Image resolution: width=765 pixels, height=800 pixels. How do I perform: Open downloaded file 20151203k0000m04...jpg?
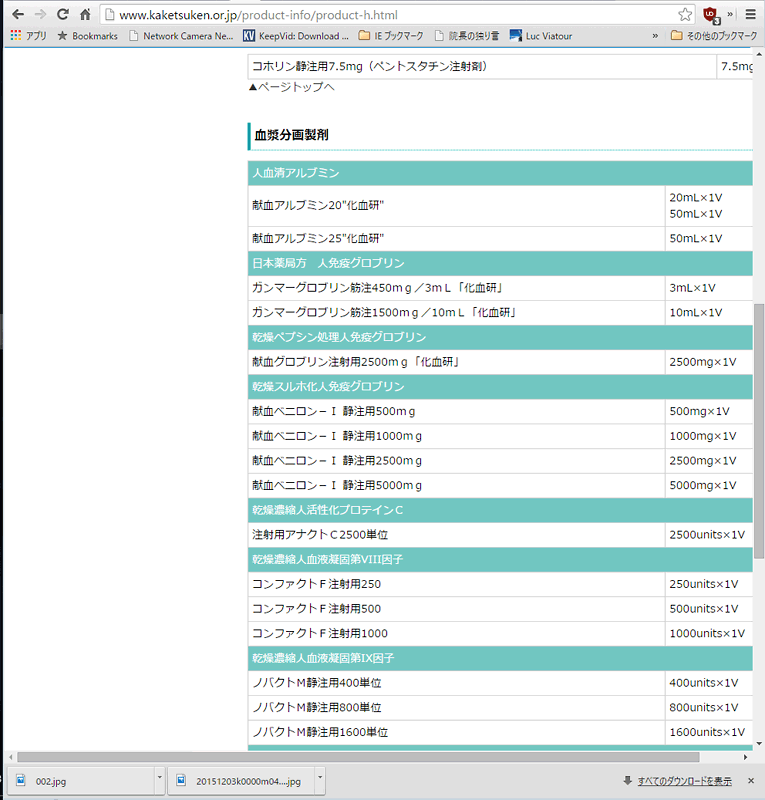coord(241,781)
